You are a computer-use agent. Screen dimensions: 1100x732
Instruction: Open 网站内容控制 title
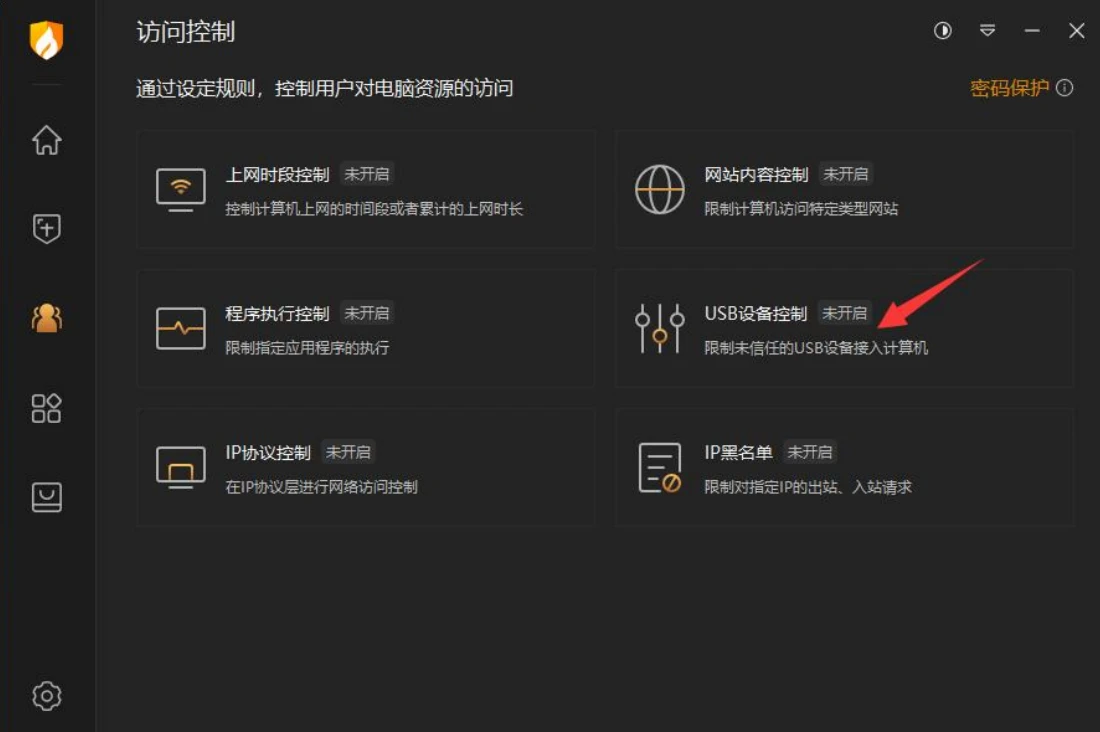[756, 175]
